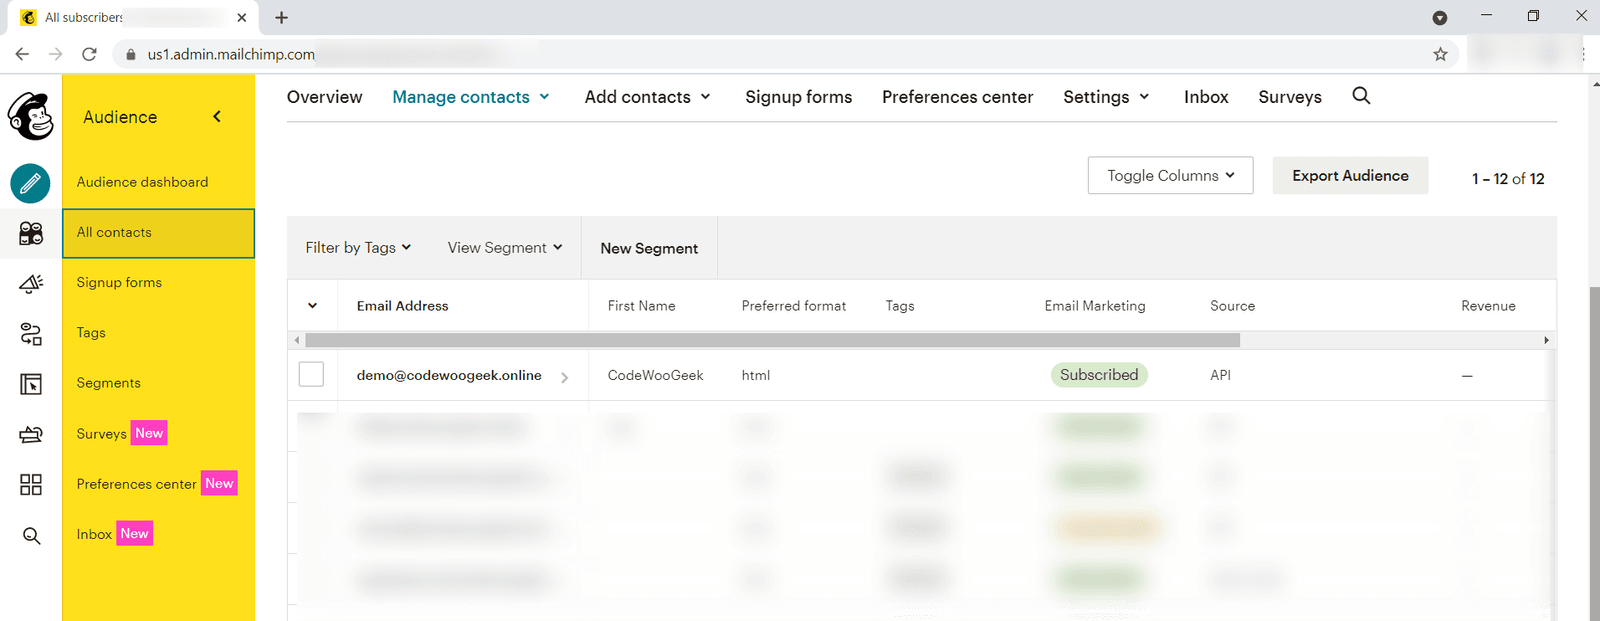Open the Filter by Tags dropdown
The image size is (1600, 621).
pos(358,248)
